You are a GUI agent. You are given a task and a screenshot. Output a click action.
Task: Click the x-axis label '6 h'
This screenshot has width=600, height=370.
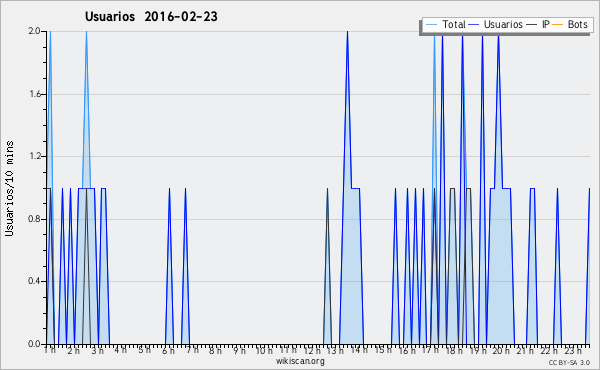click(168, 350)
